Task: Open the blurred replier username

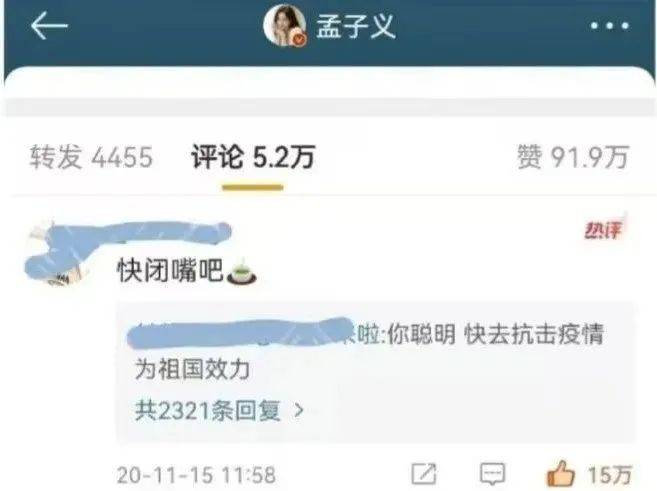Action: click(x=239, y=334)
